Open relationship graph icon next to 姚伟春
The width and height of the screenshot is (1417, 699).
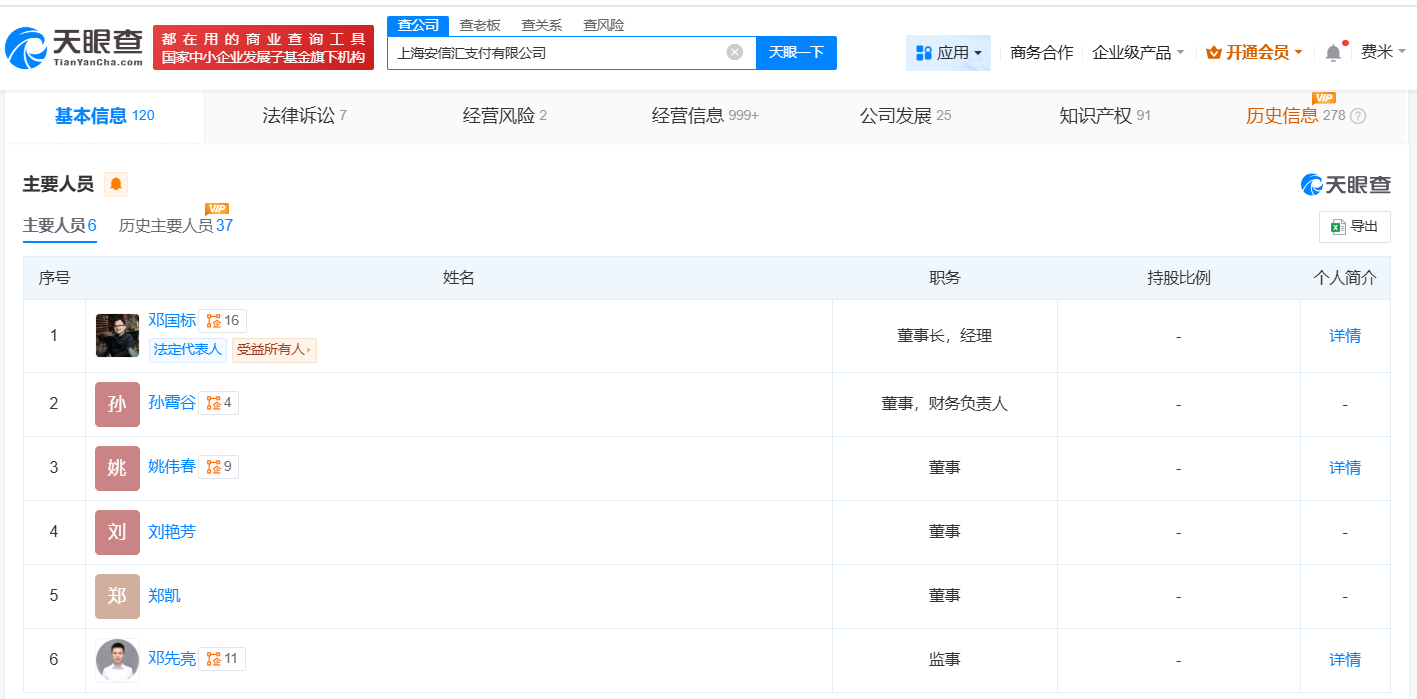click(213, 467)
